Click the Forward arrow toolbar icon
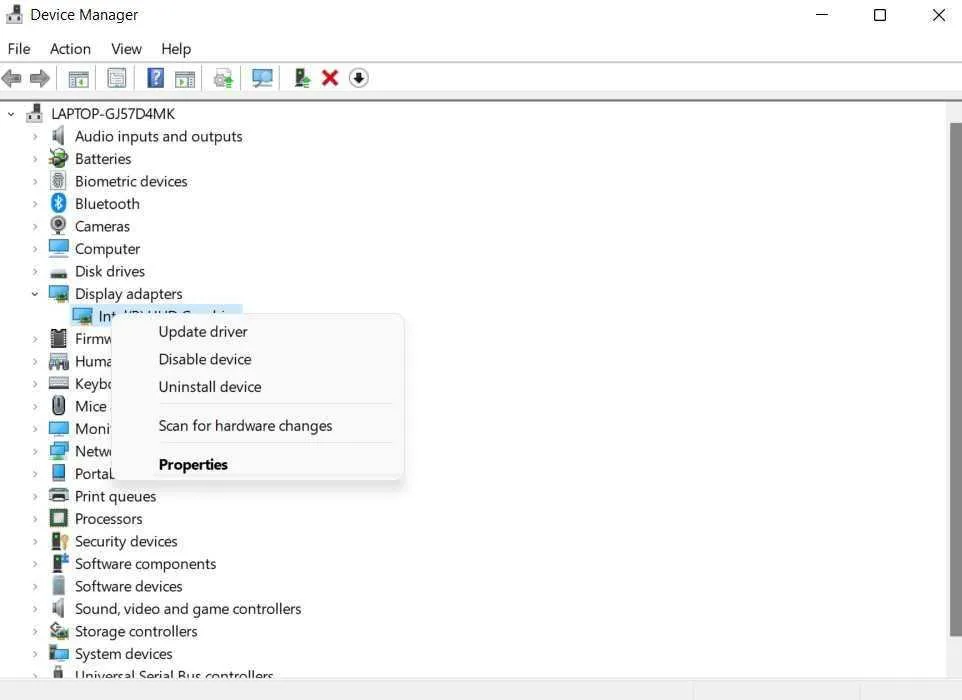Image resolution: width=962 pixels, height=700 pixels. coord(39,78)
